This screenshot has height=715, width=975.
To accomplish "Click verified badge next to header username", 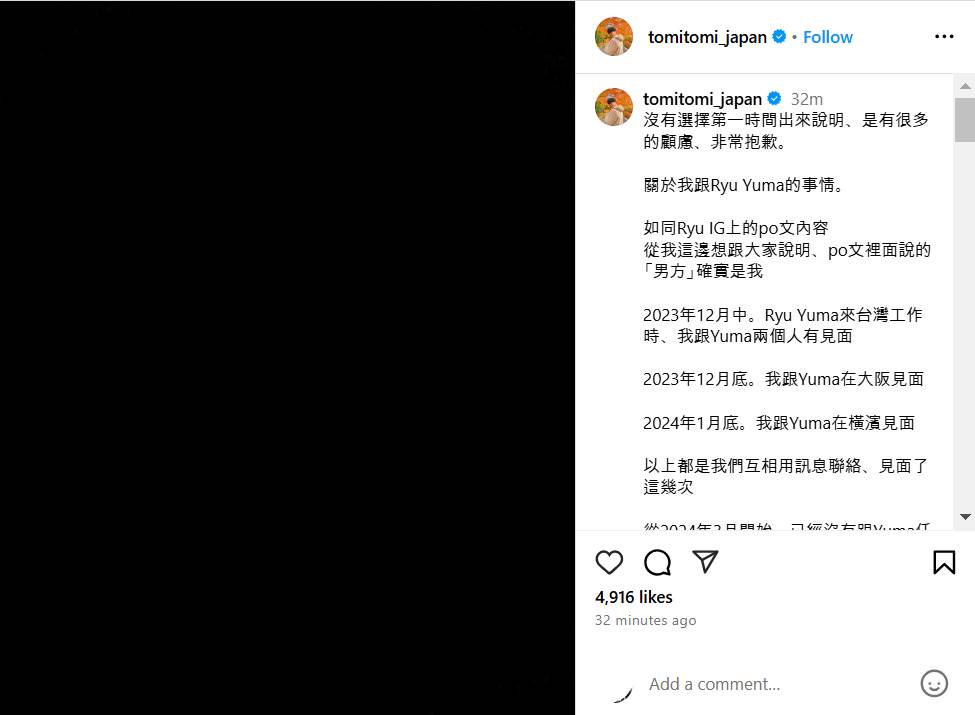I will (x=779, y=37).
